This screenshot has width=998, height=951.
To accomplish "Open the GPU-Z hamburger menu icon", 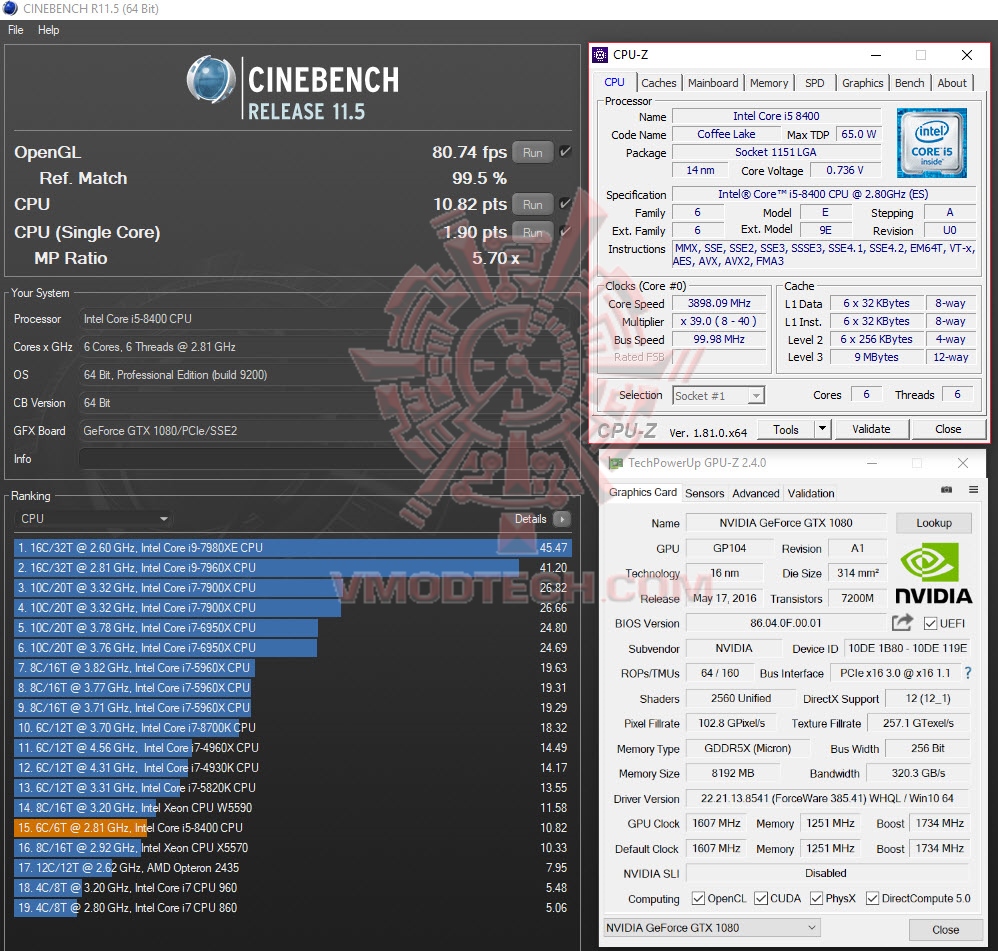I will tap(973, 490).
